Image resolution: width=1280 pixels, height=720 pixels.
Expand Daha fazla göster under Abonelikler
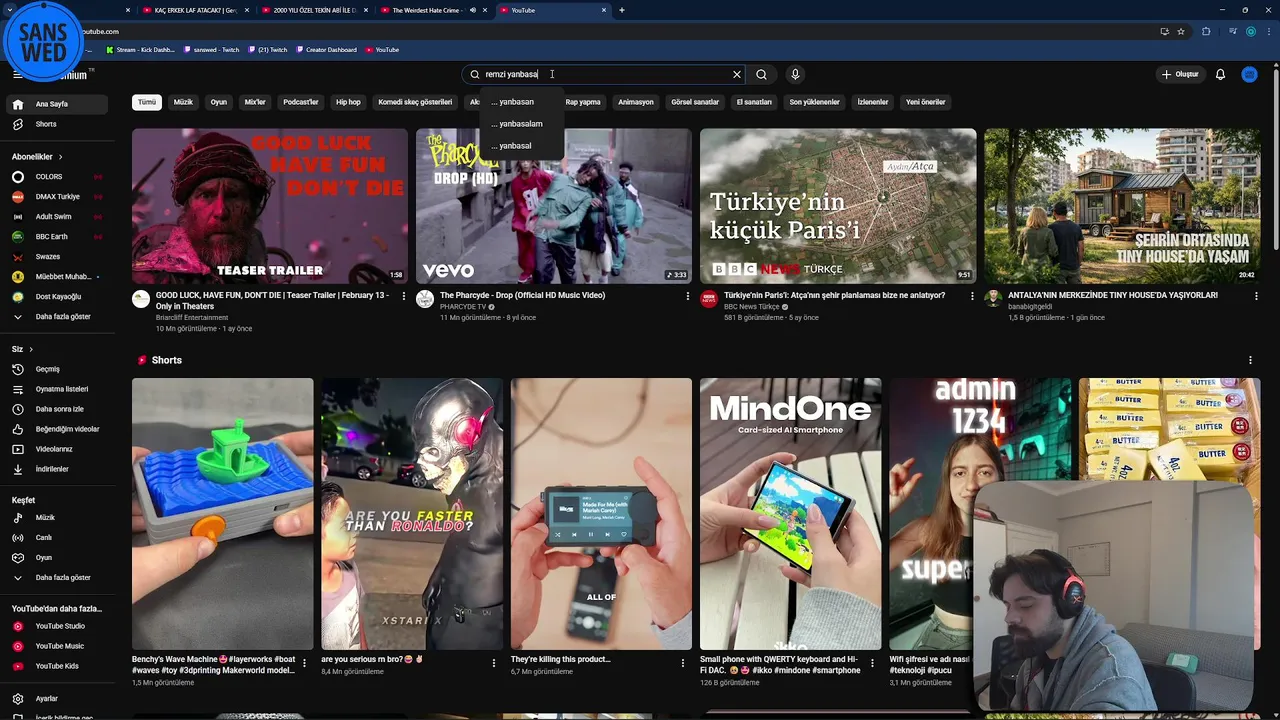(58, 317)
